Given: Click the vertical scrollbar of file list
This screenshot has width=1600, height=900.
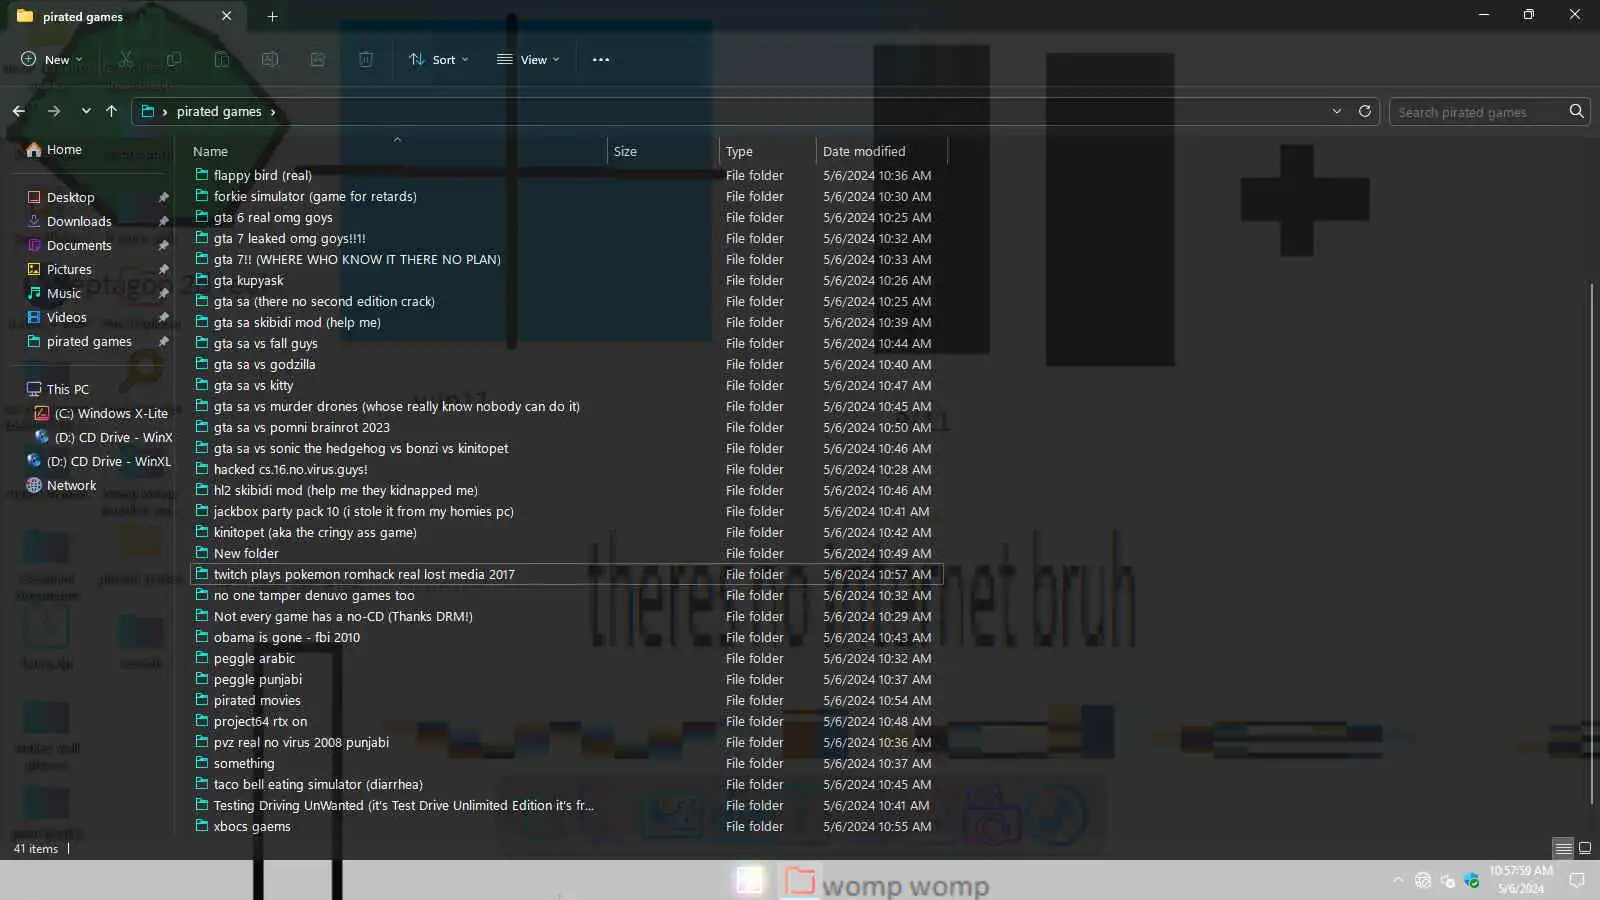Looking at the screenshot, I should pyautogui.click(x=1591, y=543).
